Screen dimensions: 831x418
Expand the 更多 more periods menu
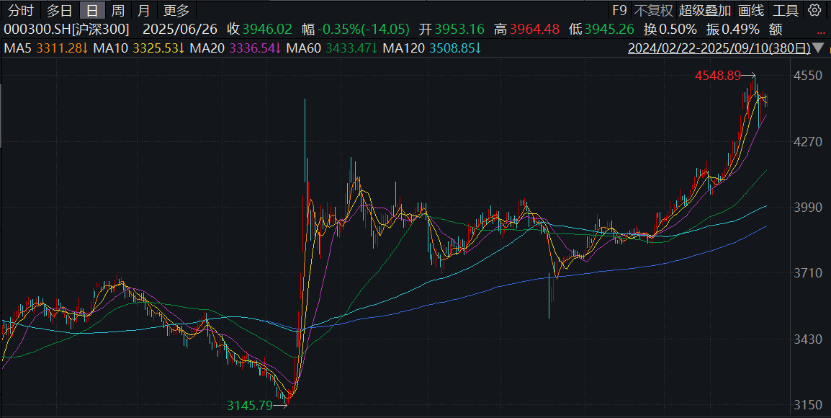(176, 11)
